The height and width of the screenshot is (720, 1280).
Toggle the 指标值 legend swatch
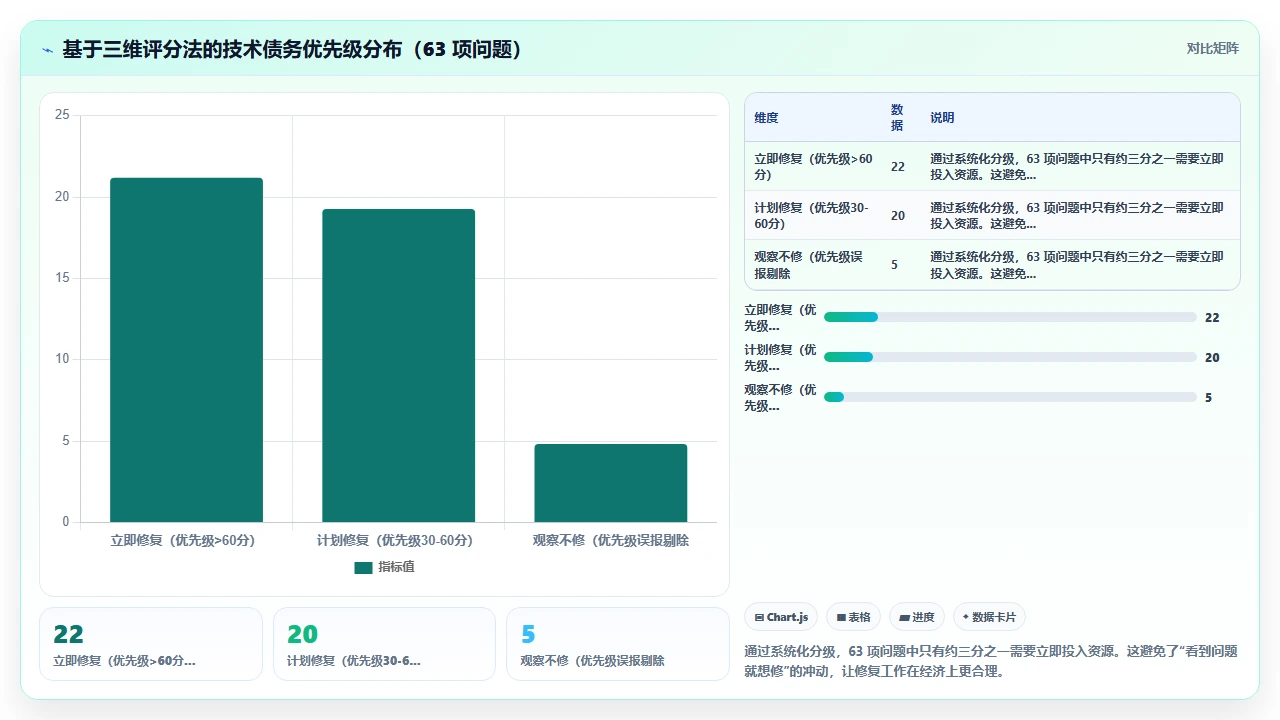pyautogui.click(x=363, y=567)
